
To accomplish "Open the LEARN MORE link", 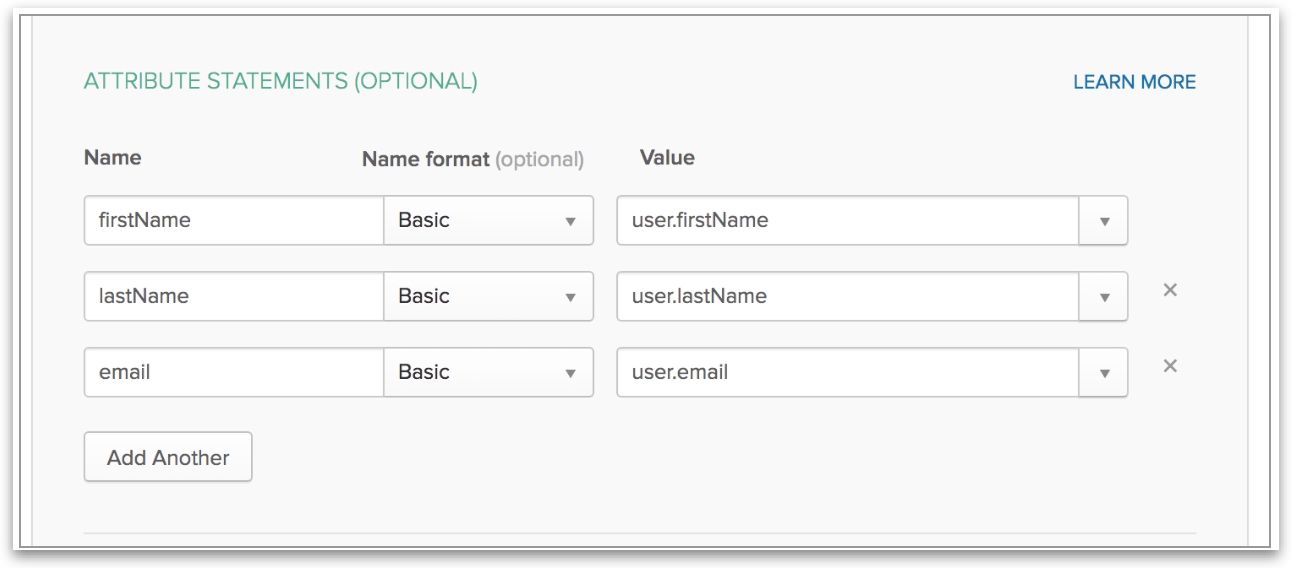I will (x=1134, y=82).
